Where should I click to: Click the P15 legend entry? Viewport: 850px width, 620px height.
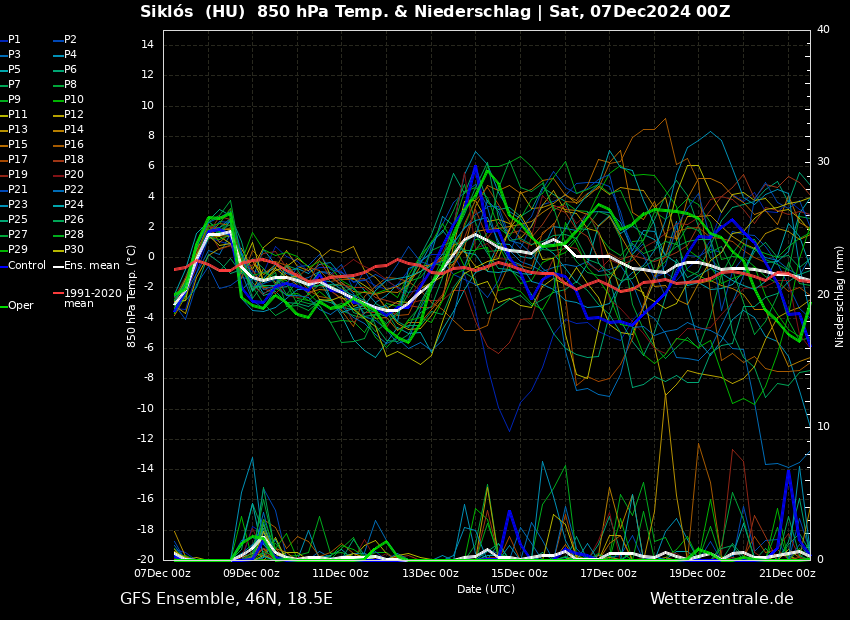point(18,145)
